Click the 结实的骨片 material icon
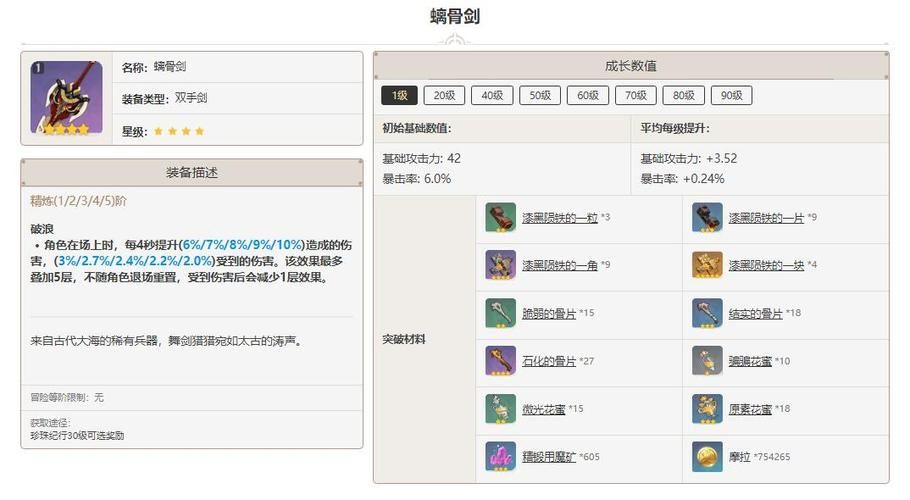 coord(707,313)
